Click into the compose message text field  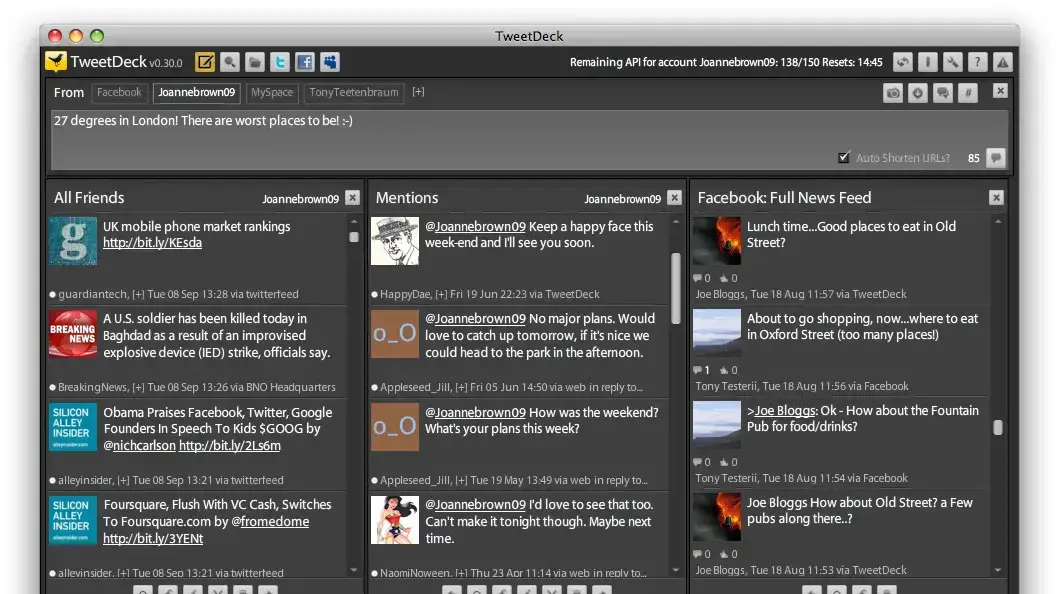[x=530, y=140]
